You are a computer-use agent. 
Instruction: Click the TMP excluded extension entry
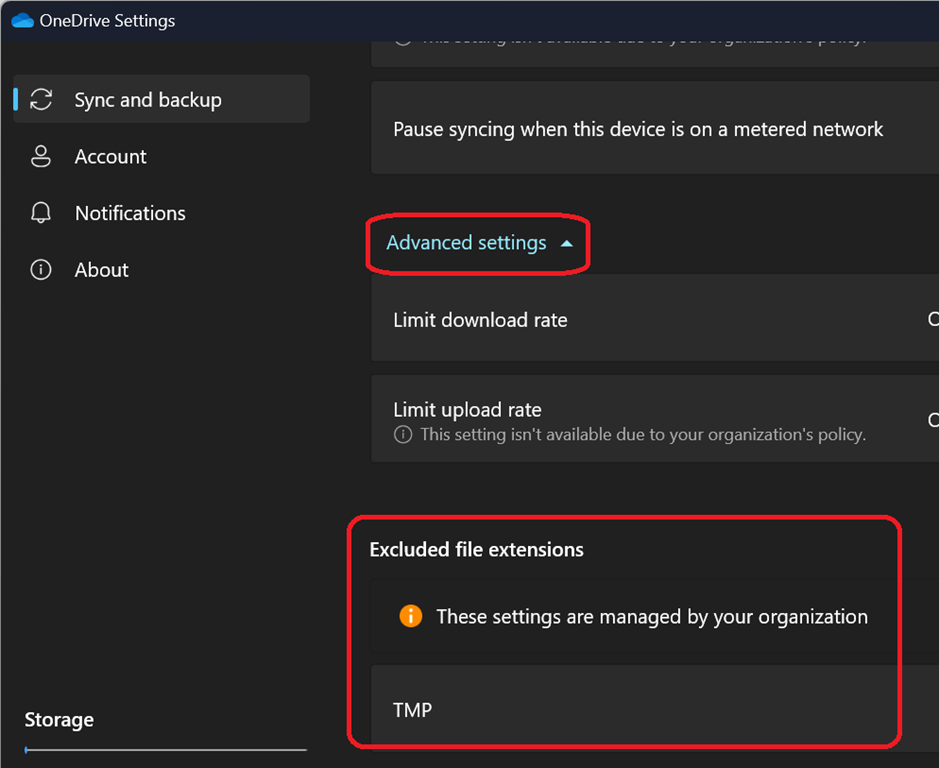coord(412,710)
